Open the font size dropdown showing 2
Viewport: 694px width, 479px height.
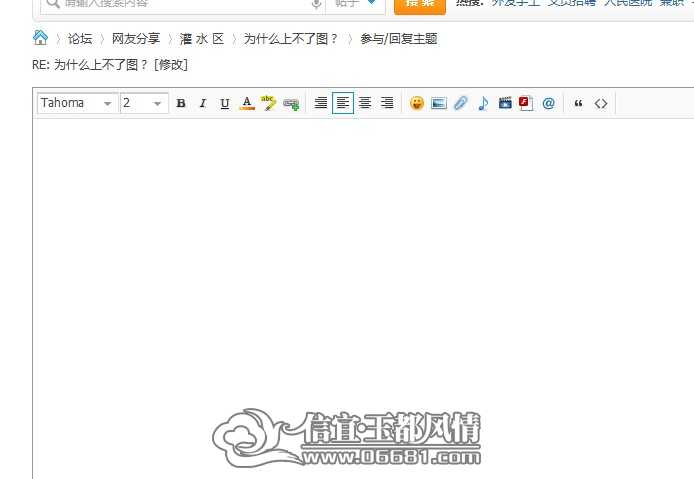pyautogui.click(x=144, y=103)
